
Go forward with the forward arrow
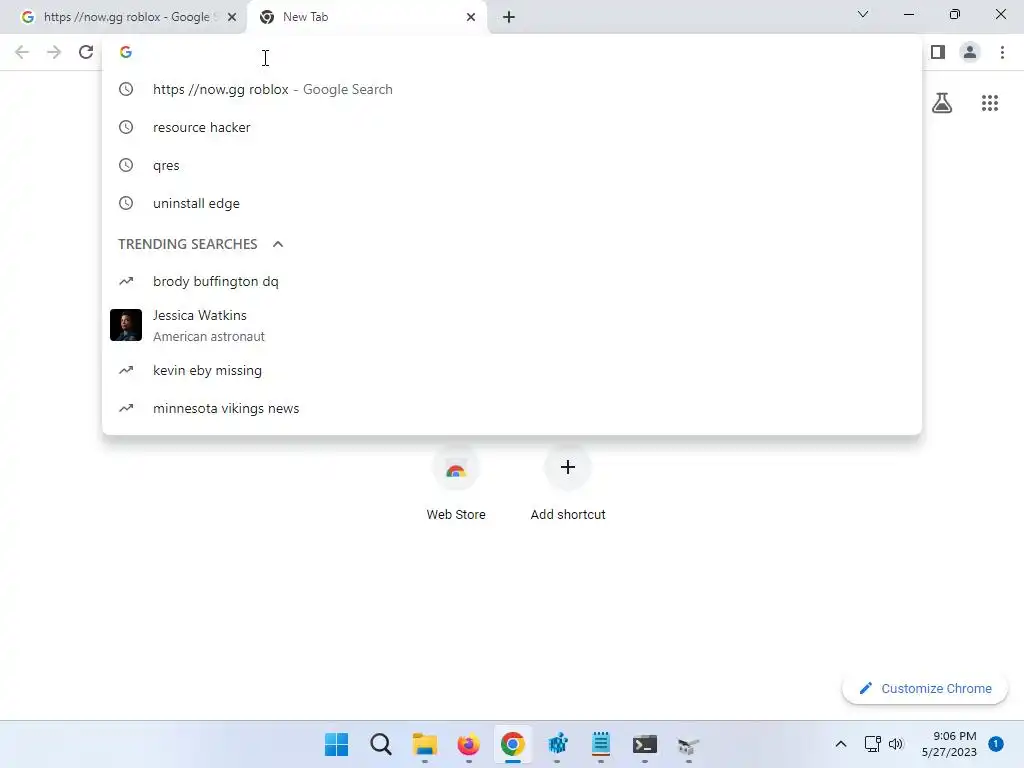54,52
